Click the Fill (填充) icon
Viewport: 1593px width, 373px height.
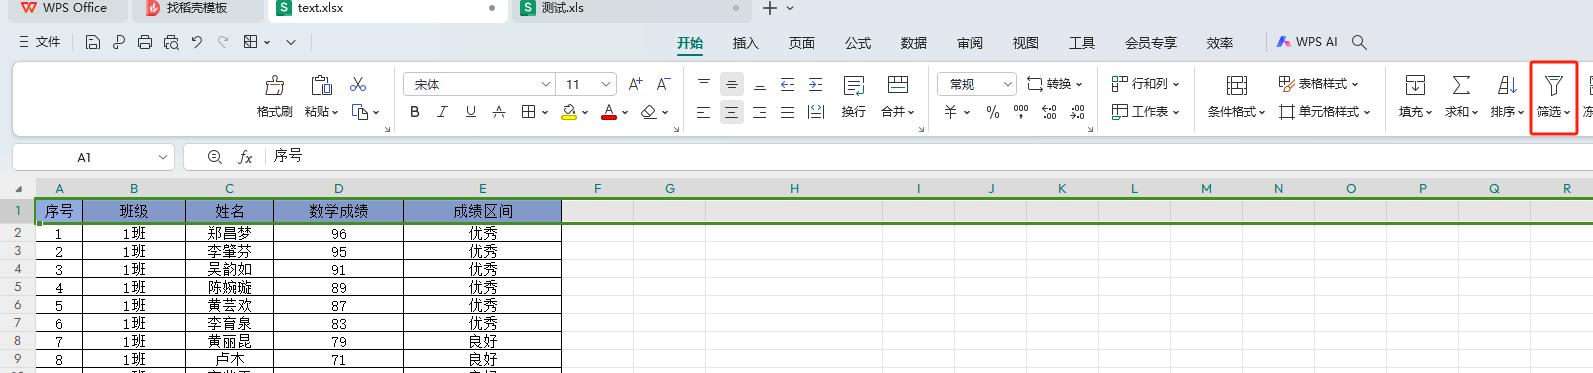[1415, 85]
